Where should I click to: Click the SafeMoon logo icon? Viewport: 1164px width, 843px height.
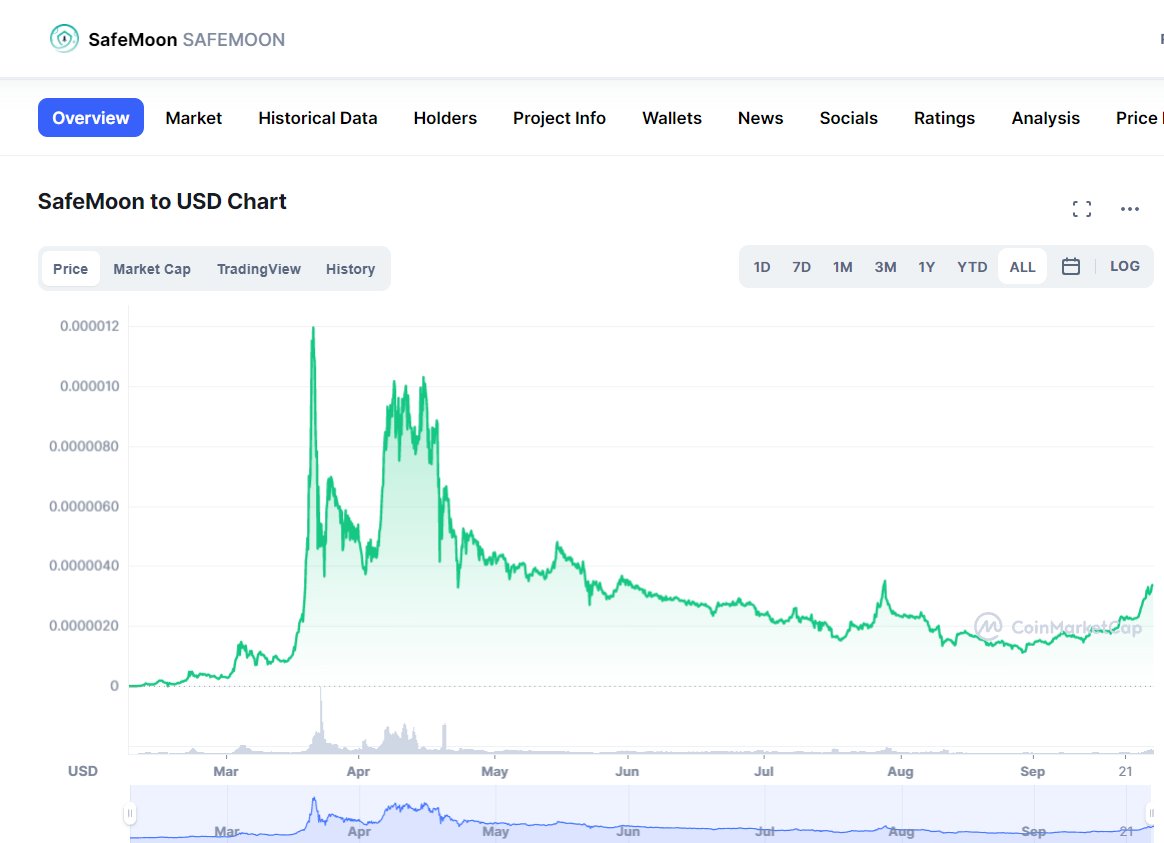coord(64,39)
